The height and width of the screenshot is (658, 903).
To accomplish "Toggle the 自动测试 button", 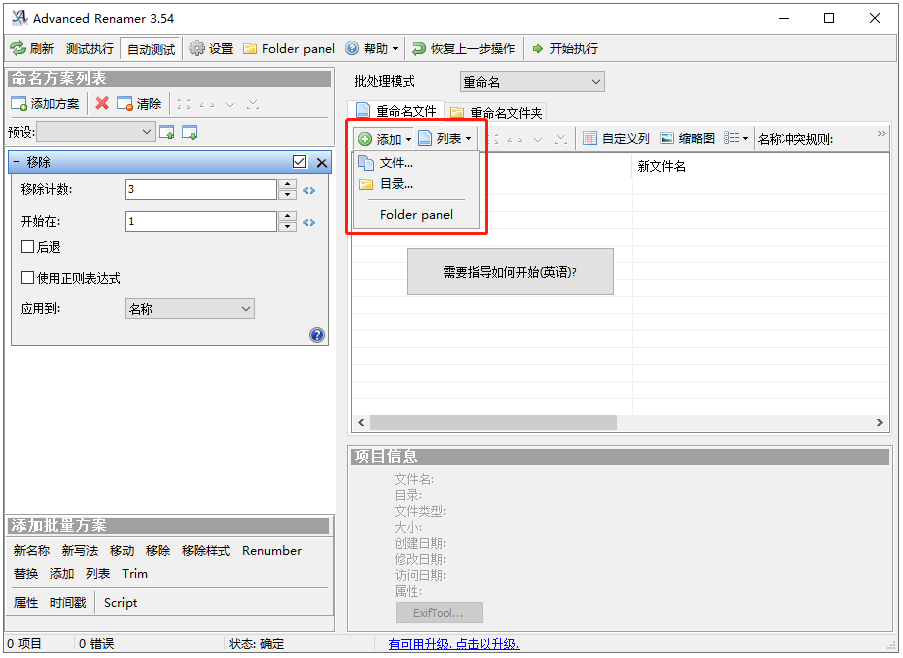I will (x=151, y=49).
